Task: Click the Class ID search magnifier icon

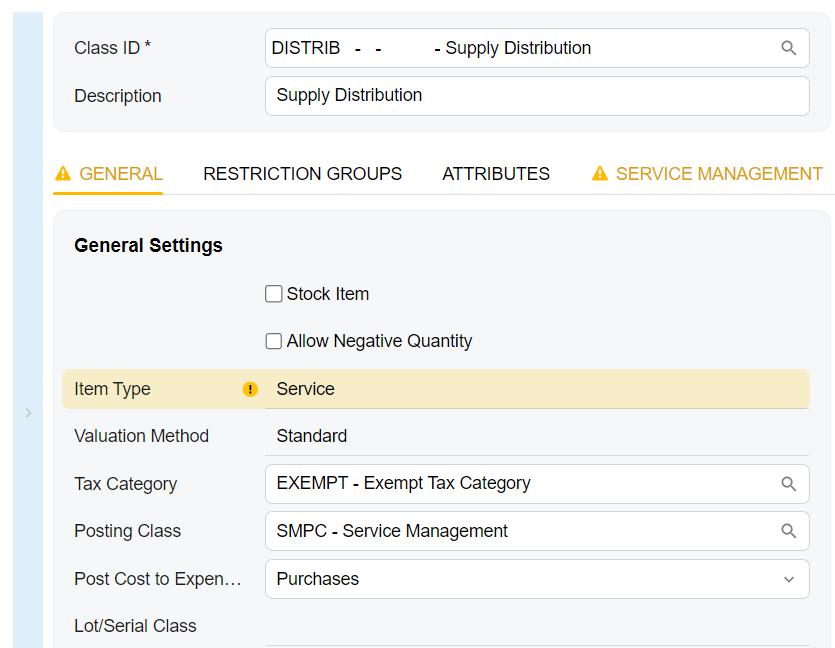Action: pyautogui.click(x=788, y=48)
